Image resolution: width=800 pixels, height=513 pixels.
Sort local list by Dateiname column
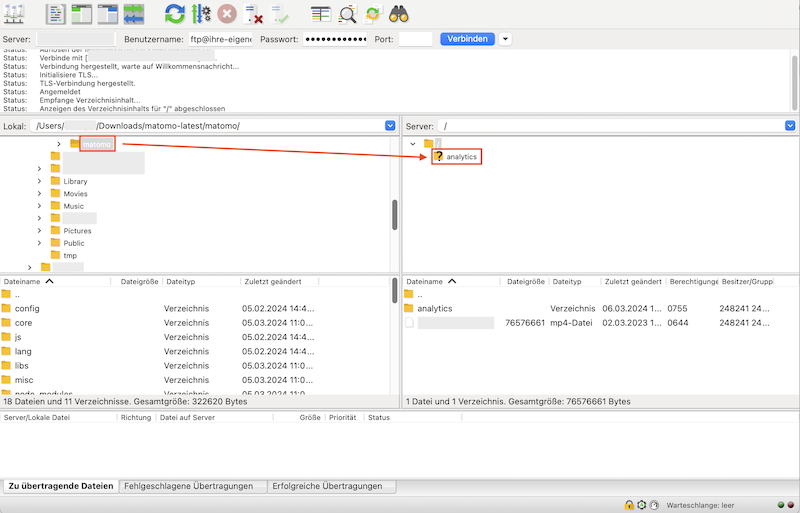[x=55, y=281]
